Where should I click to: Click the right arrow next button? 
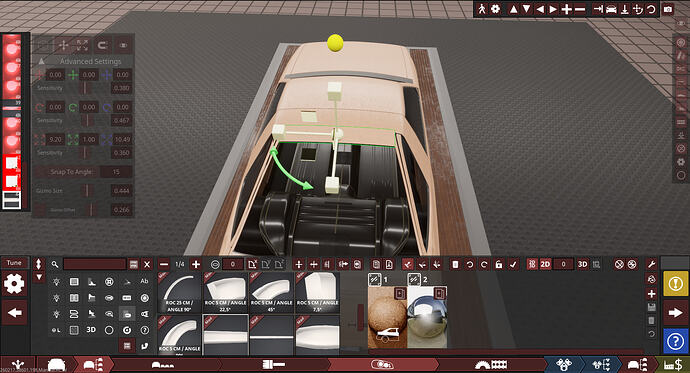click(x=675, y=313)
